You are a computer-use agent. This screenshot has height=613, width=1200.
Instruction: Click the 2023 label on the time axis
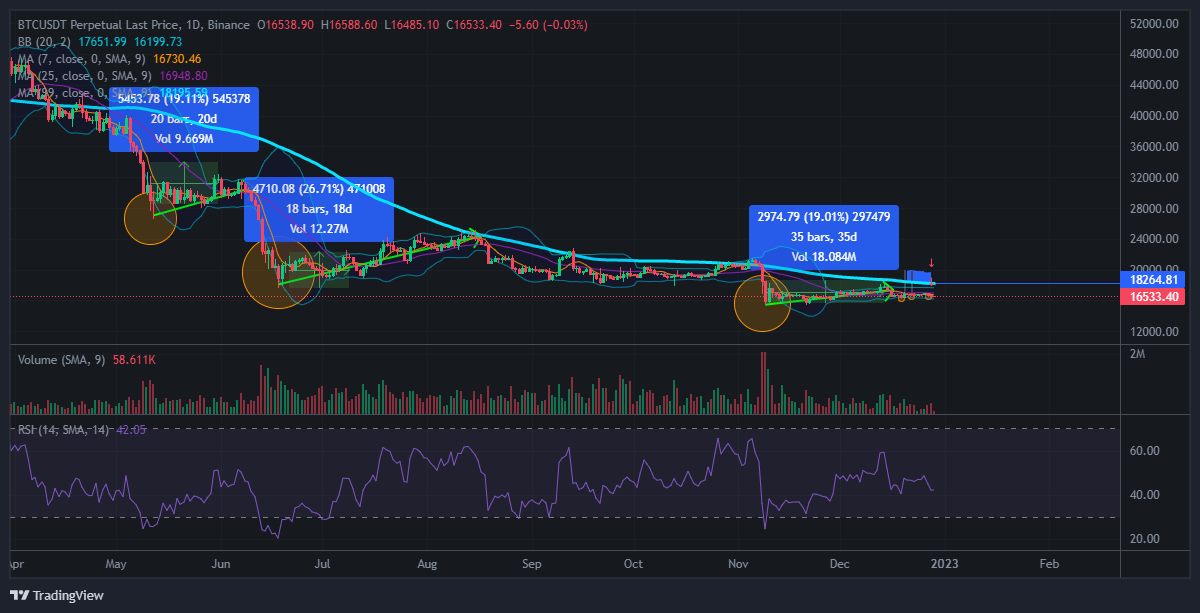pyautogui.click(x=944, y=563)
